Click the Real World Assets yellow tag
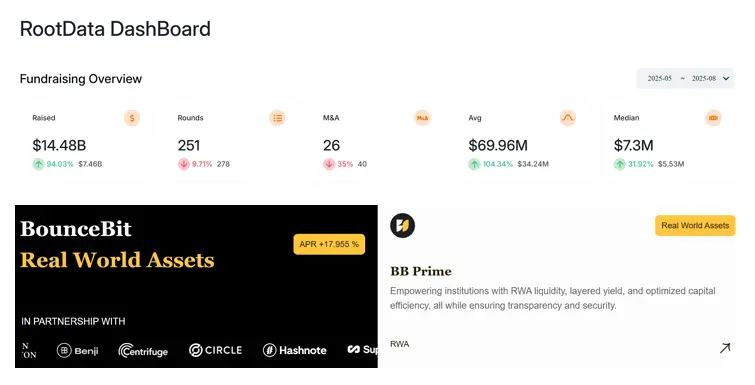Viewport: 755px width, 385px height. (x=695, y=225)
